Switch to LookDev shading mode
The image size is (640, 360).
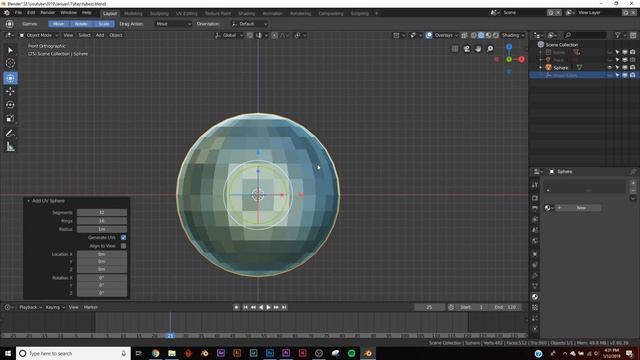tap(488, 36)
